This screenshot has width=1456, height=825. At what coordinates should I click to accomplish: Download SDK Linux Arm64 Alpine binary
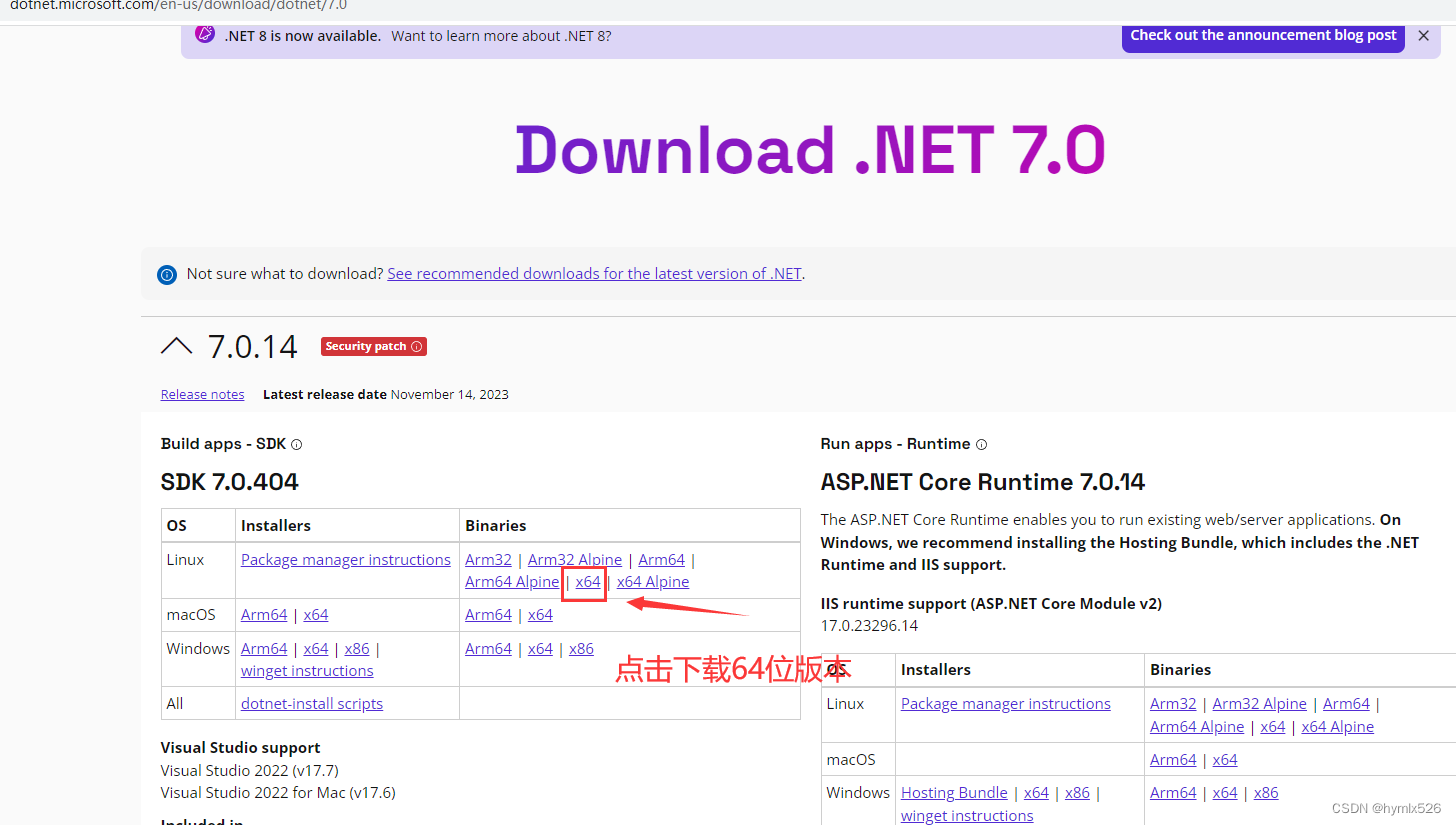(512, 582)
